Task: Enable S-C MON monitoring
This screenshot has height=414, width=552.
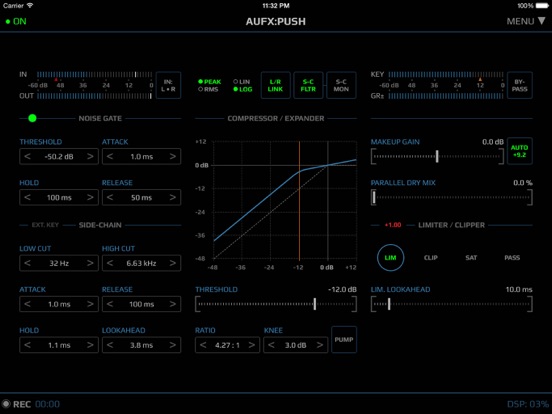Action: 341,86
